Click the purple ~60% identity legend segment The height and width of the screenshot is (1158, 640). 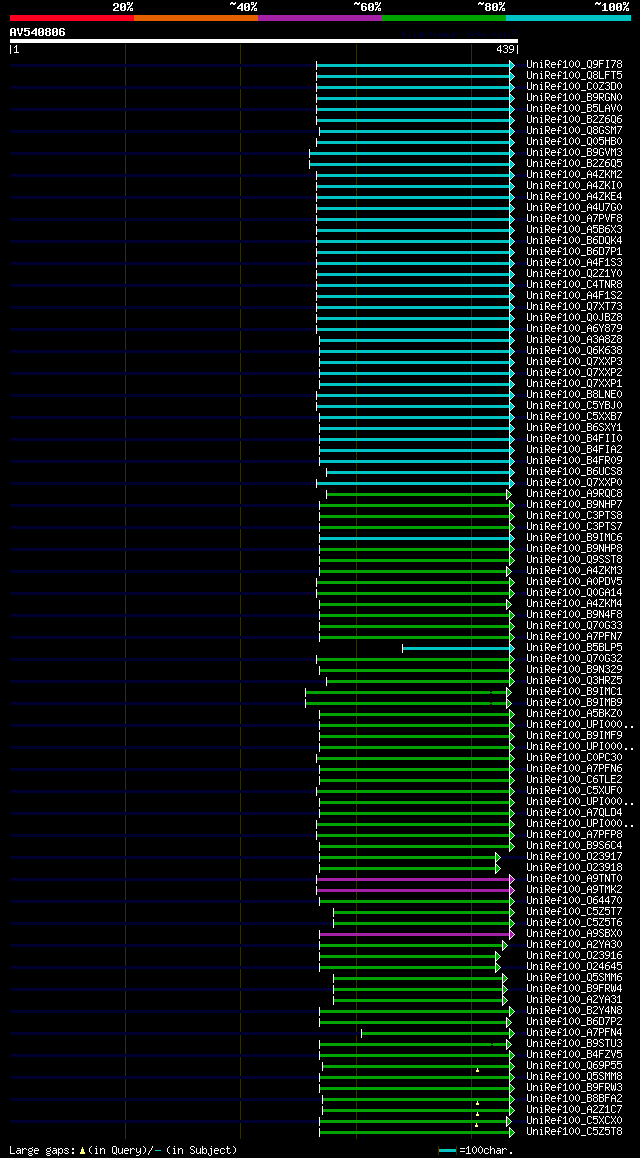coord(320,17)
